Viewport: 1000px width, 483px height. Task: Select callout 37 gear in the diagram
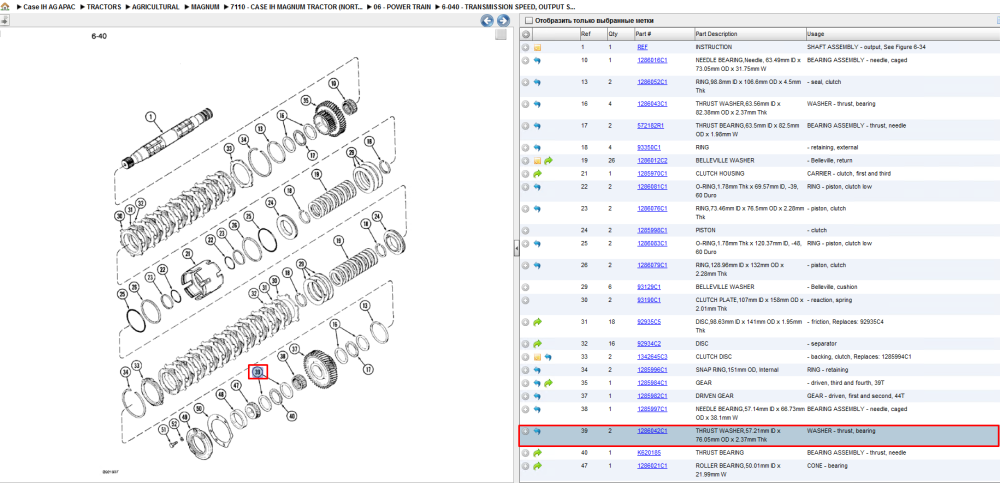[294, 349]
